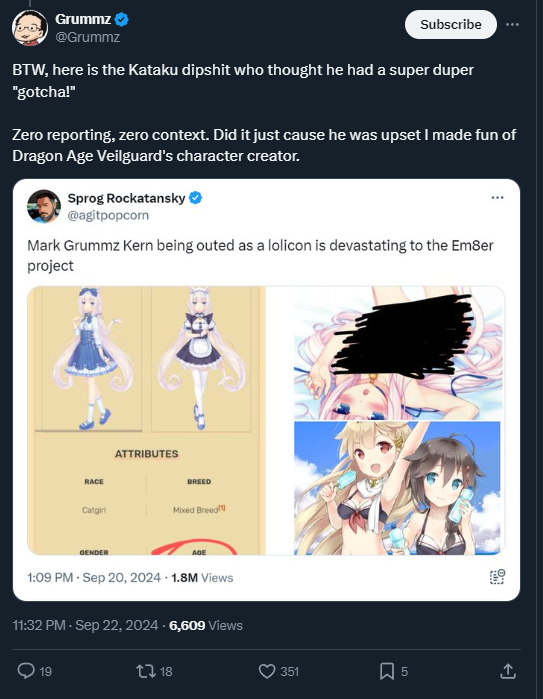Bookmark the tweet showing 5 bookmarks
This screenshot has width=543, height=699.
pos(387,671)
